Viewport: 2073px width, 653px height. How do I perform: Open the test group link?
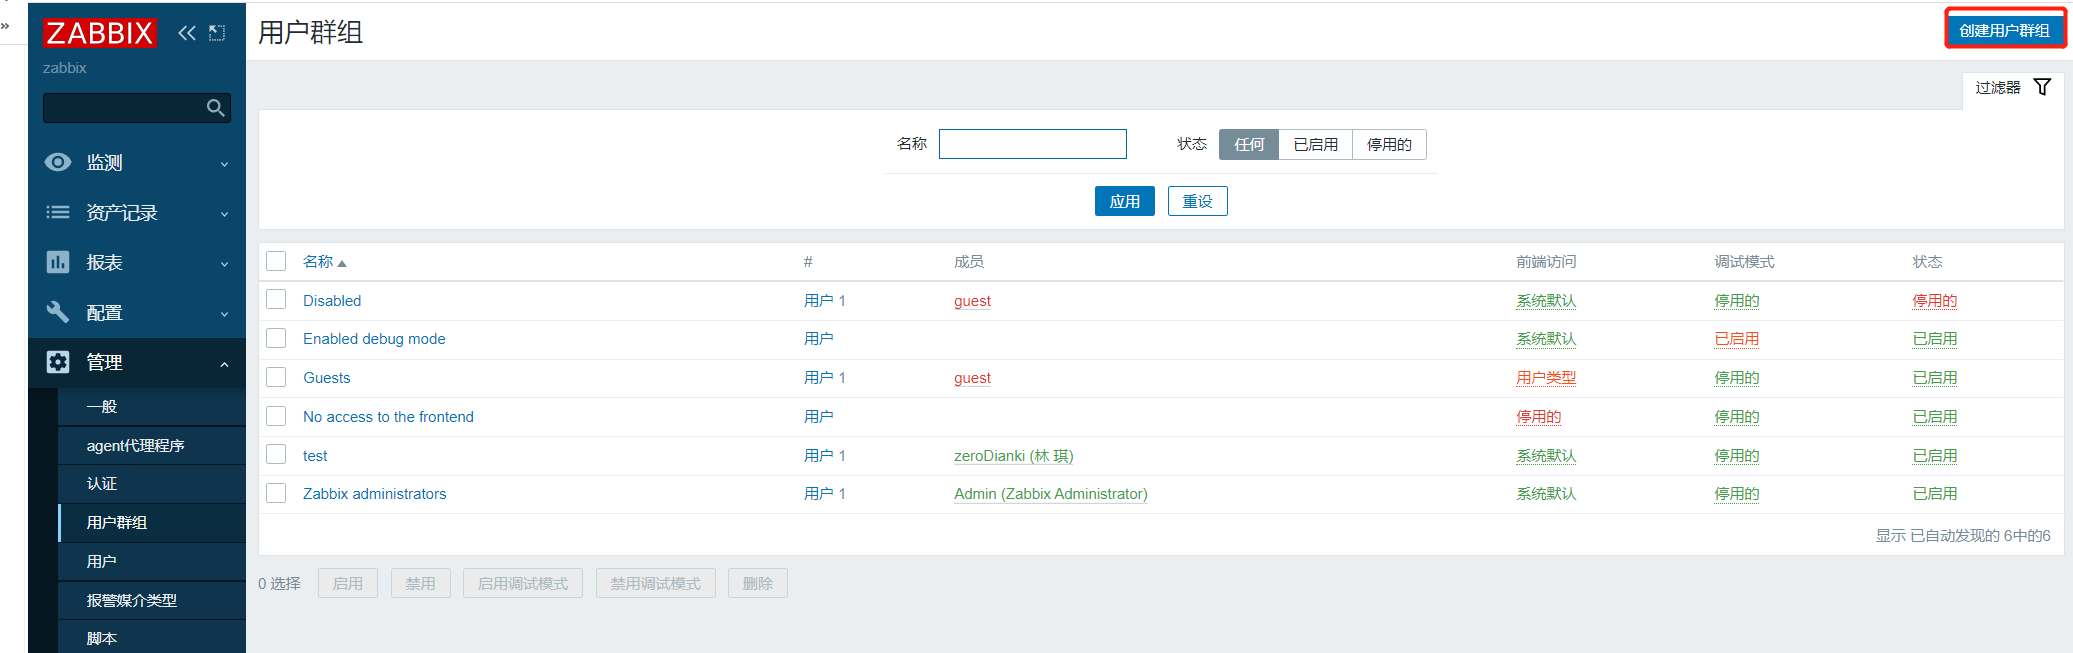pyautogui.click(x=315, y=456)
